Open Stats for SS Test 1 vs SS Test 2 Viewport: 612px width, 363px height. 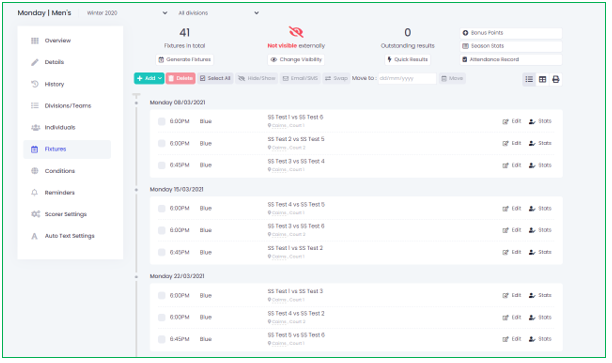point(540,252)
